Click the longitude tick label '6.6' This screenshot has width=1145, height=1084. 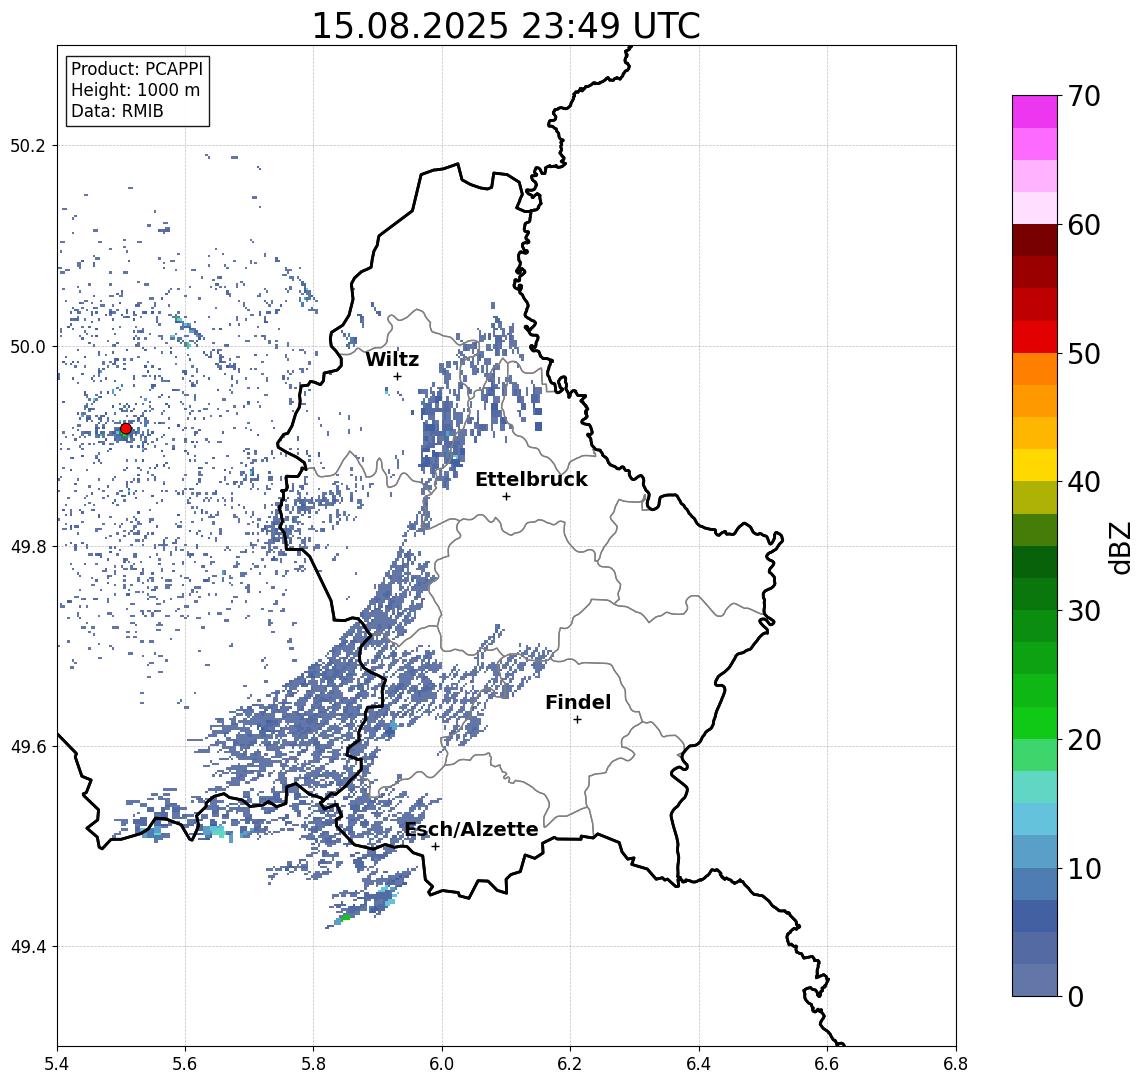[x=827, y=1064]
